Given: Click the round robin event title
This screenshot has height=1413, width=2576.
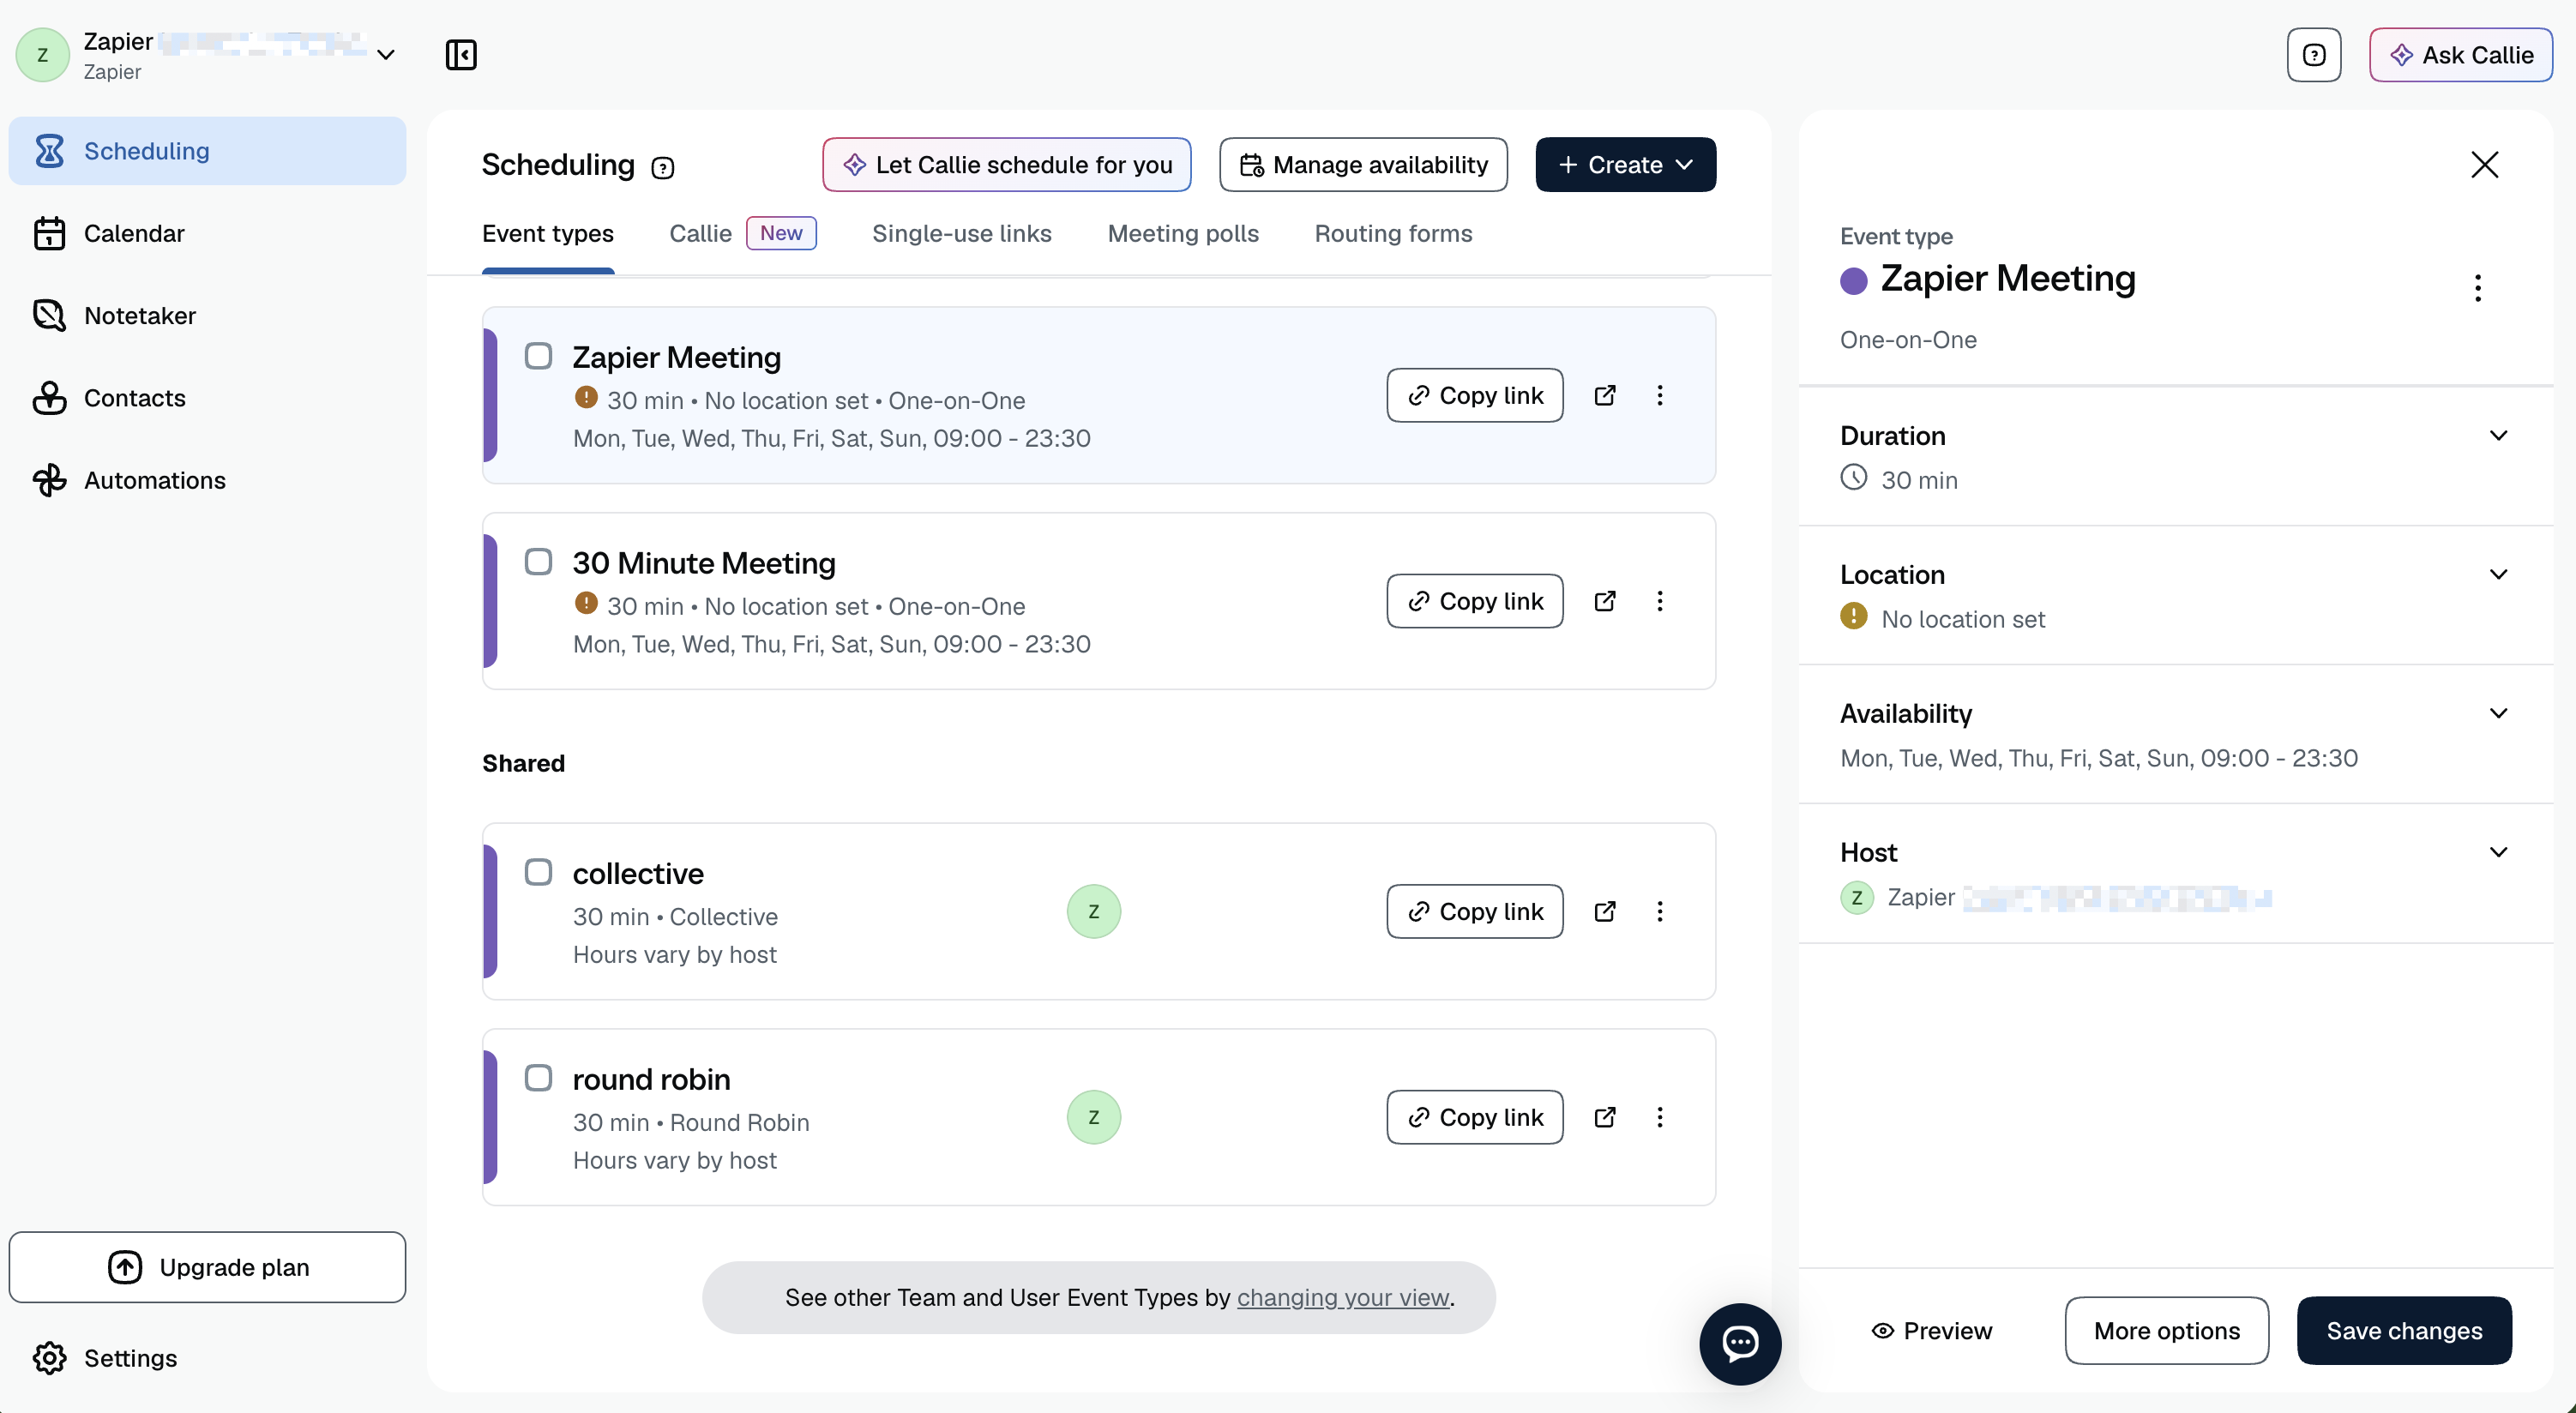Looking at the screenshot, I should coord(651,1080).
